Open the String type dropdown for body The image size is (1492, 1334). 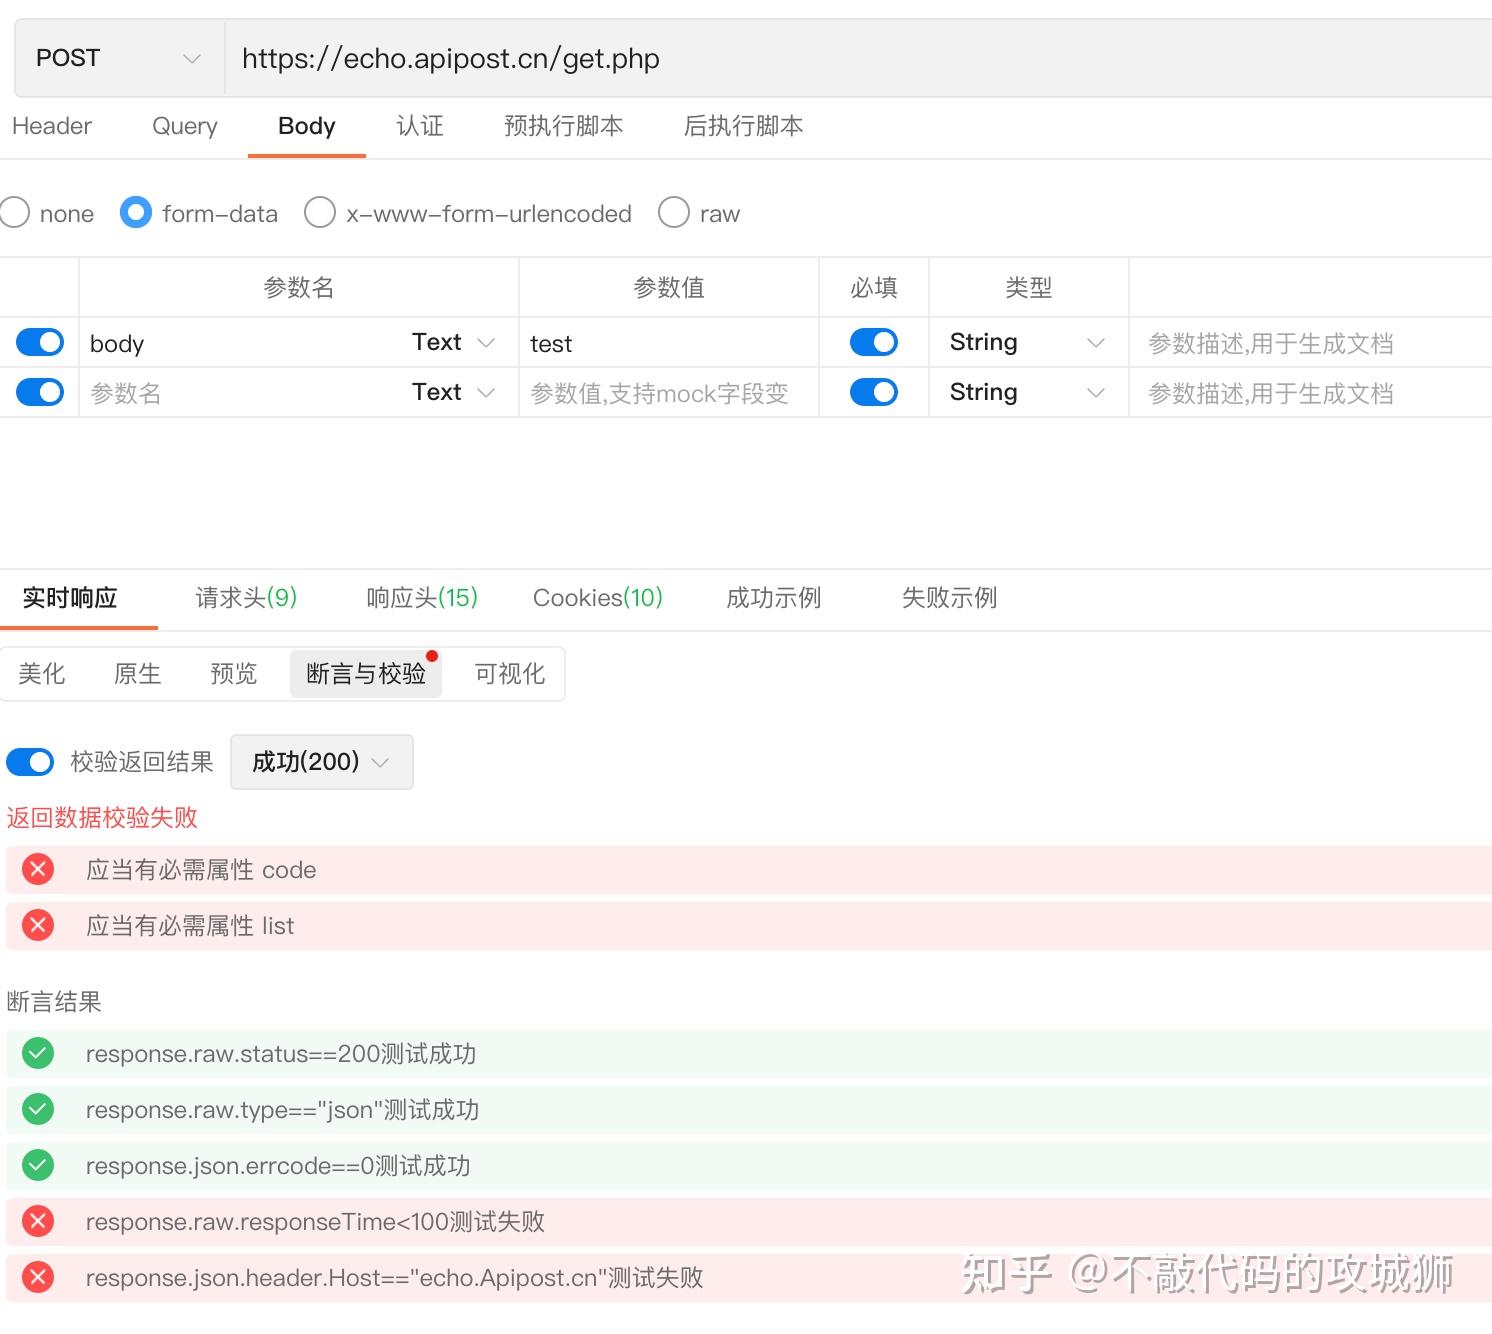(x=1028, y=341)
